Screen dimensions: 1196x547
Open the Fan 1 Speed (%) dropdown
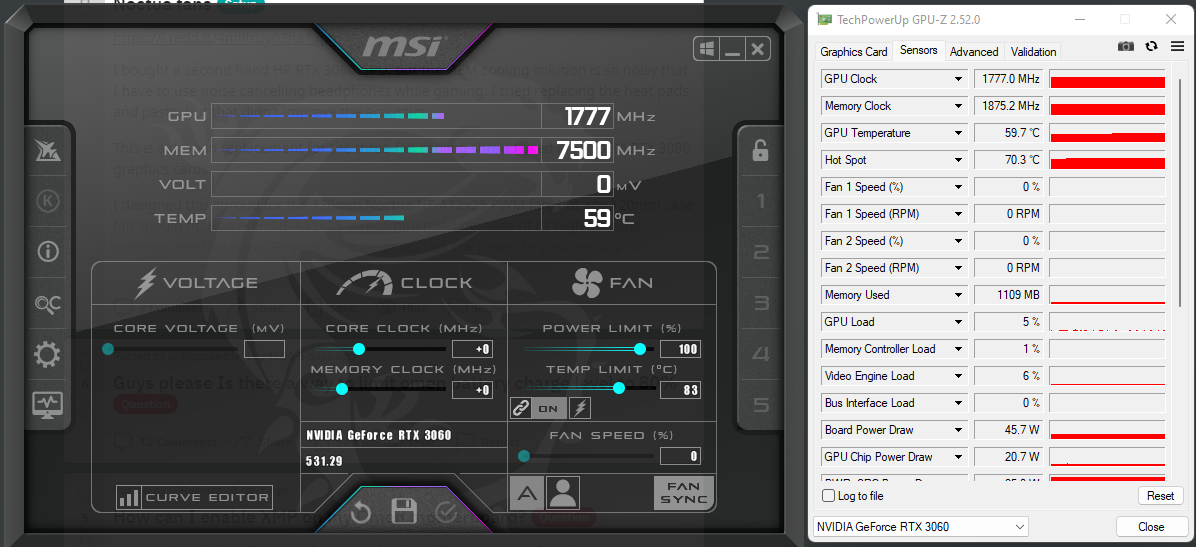coord(958,187)
